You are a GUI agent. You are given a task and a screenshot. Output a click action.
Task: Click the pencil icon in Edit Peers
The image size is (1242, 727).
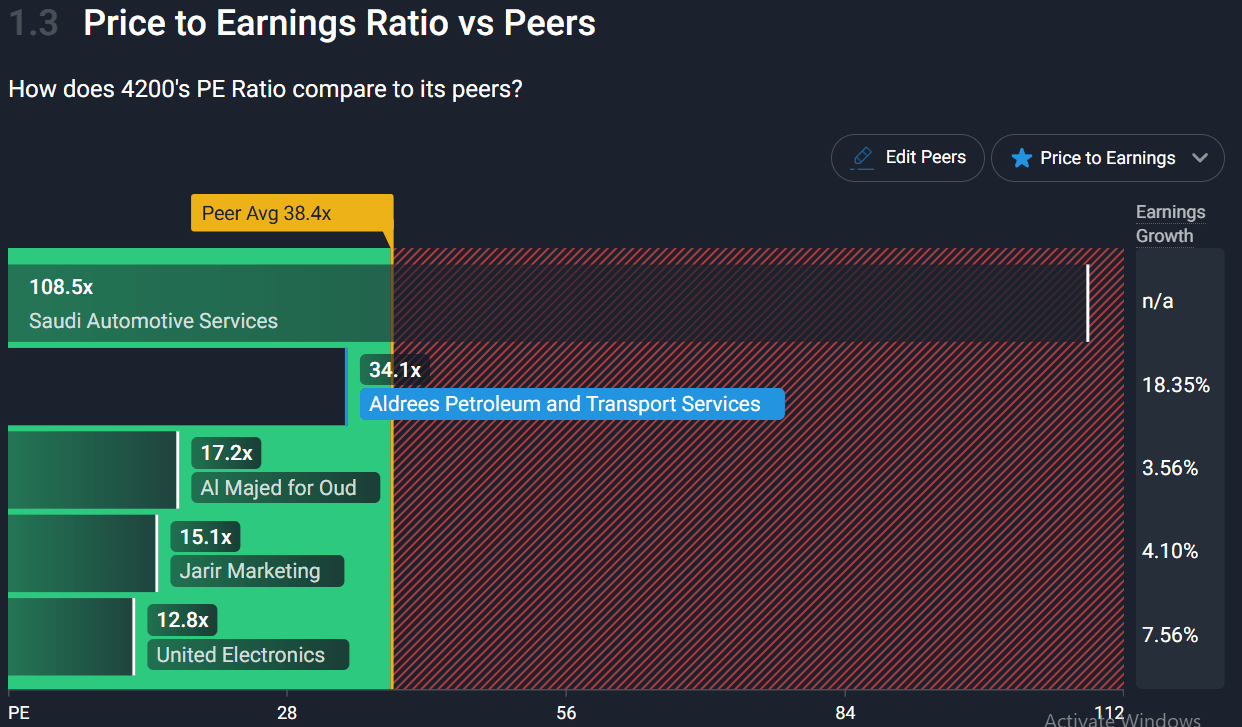point(862,158)
